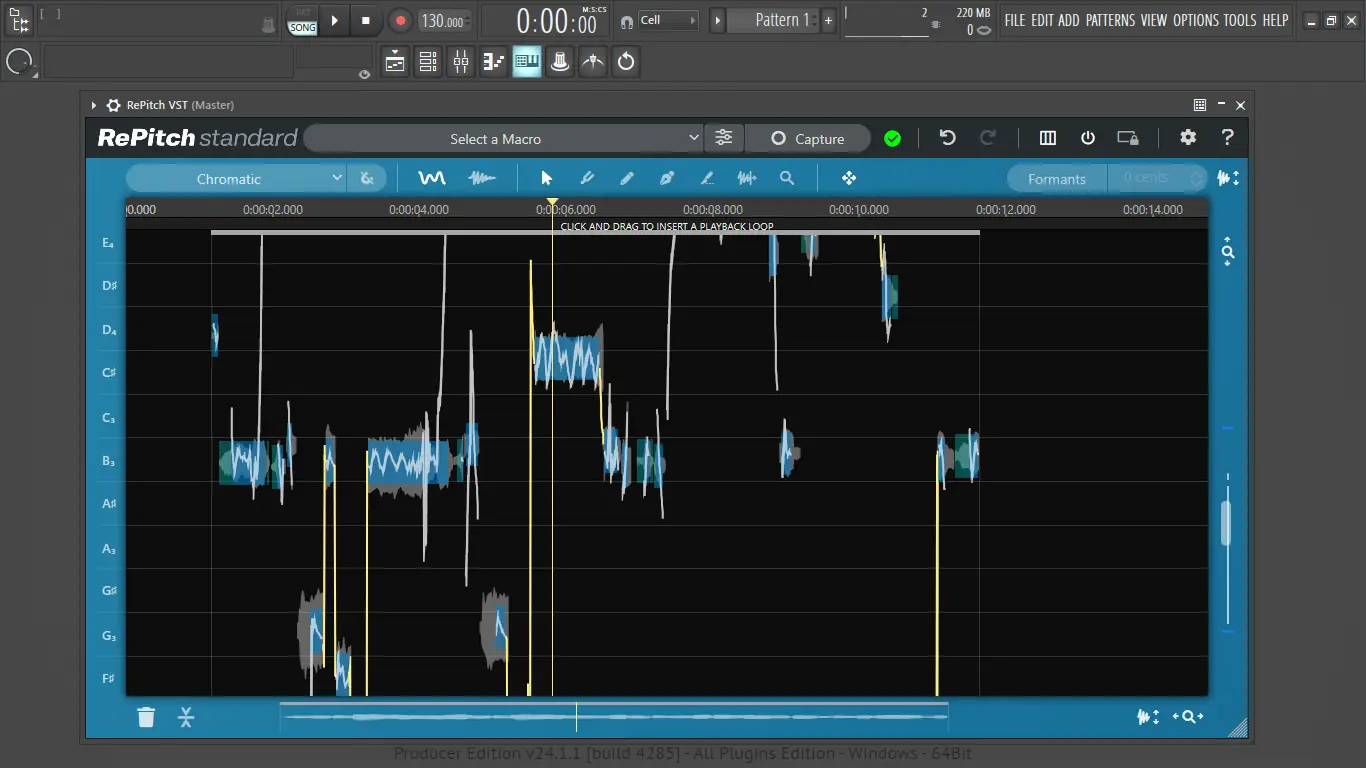
Task: Open the Cell snap dropdown
Action: coord(668,20)
